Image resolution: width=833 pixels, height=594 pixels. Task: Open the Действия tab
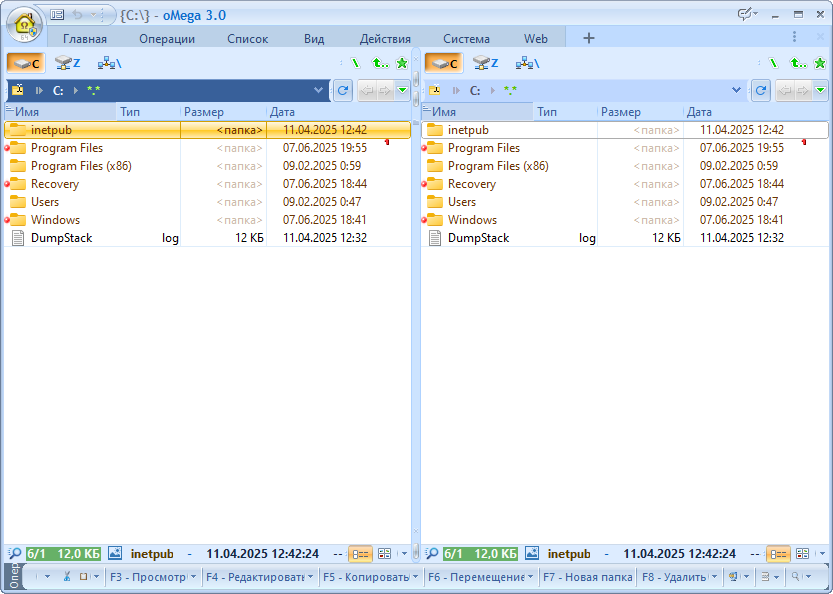pos(385,39)
